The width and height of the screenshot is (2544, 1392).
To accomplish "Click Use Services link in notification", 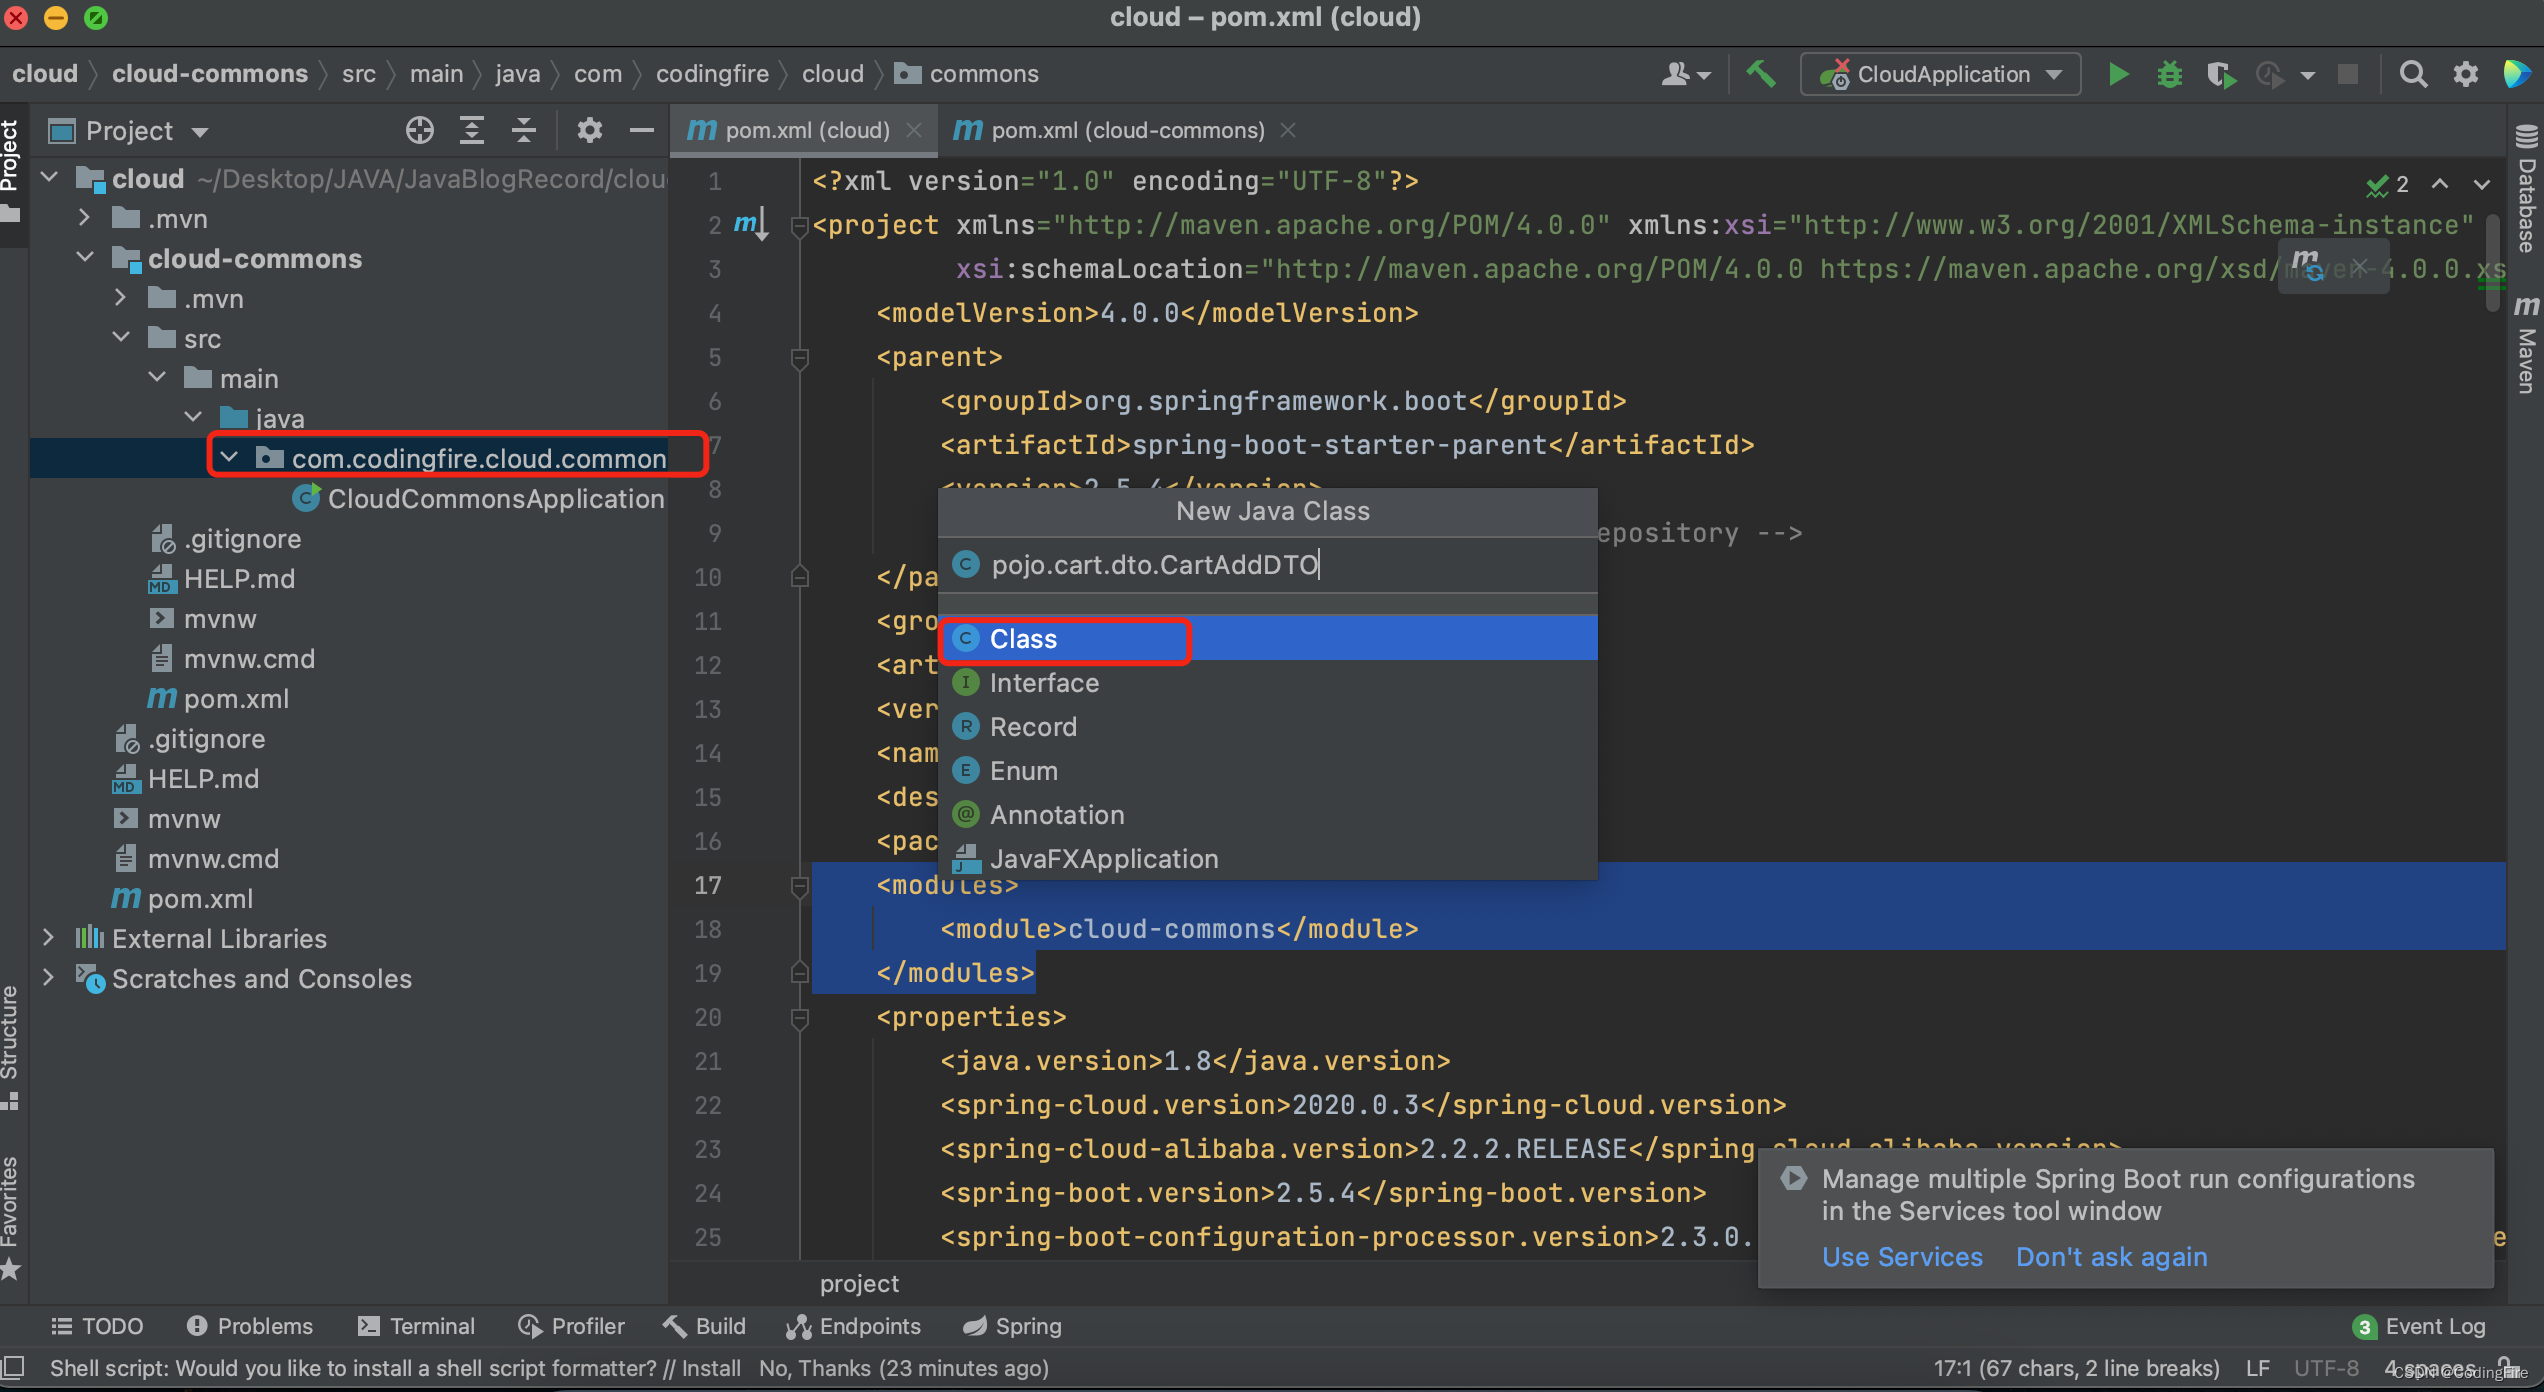I will [x=1902, y=1257].
